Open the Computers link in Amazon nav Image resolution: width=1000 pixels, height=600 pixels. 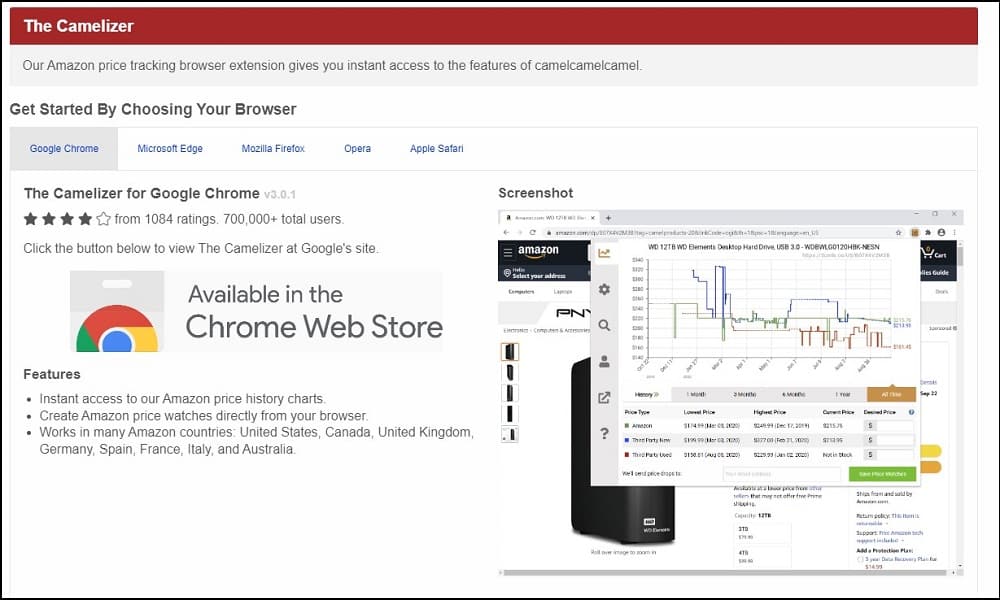pyautogui.click(x=521, y=292)
